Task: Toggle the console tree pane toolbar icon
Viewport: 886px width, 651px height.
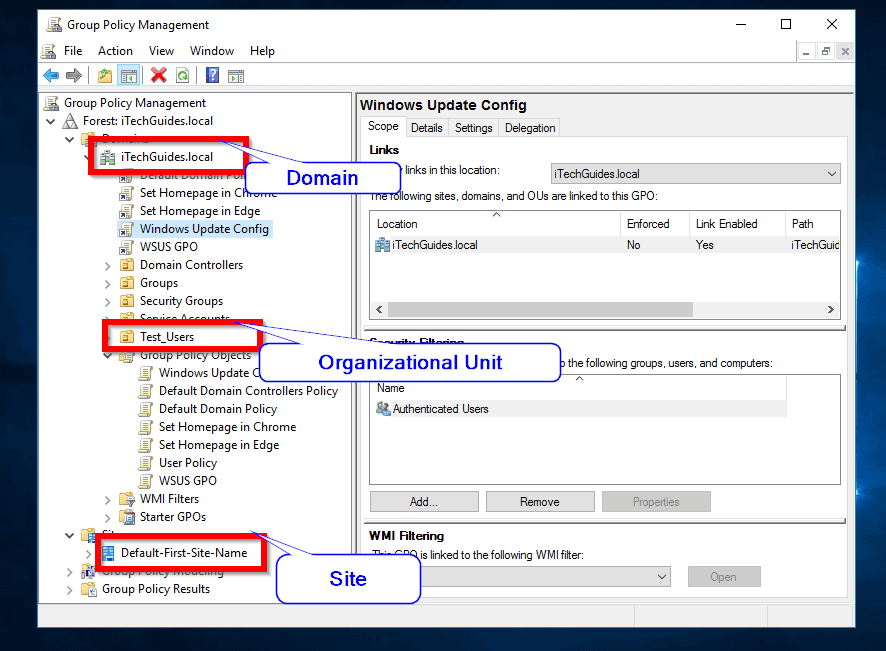Action: (x=128, y=75)
